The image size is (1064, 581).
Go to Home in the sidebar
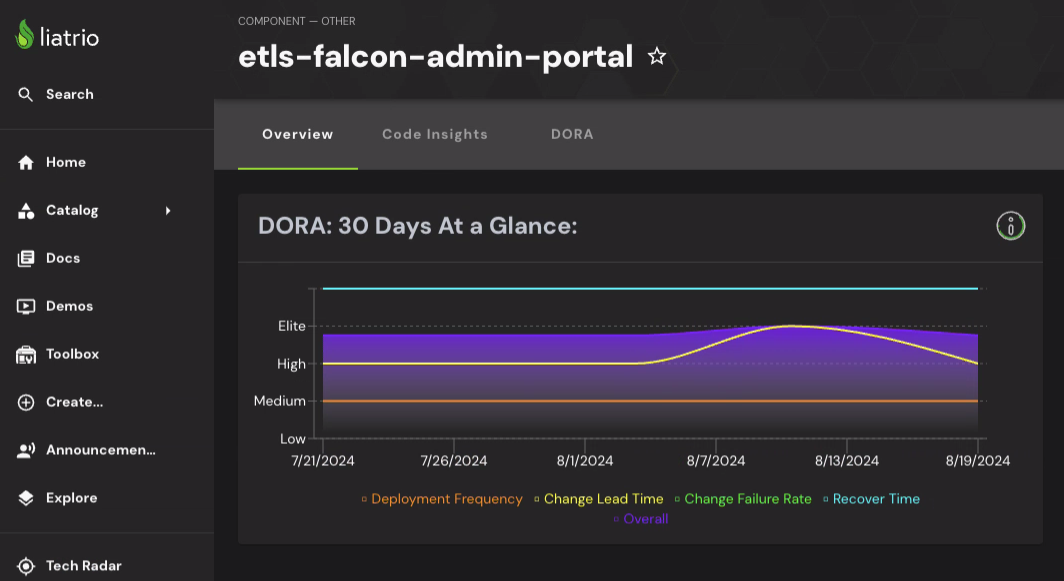[107, 162]
